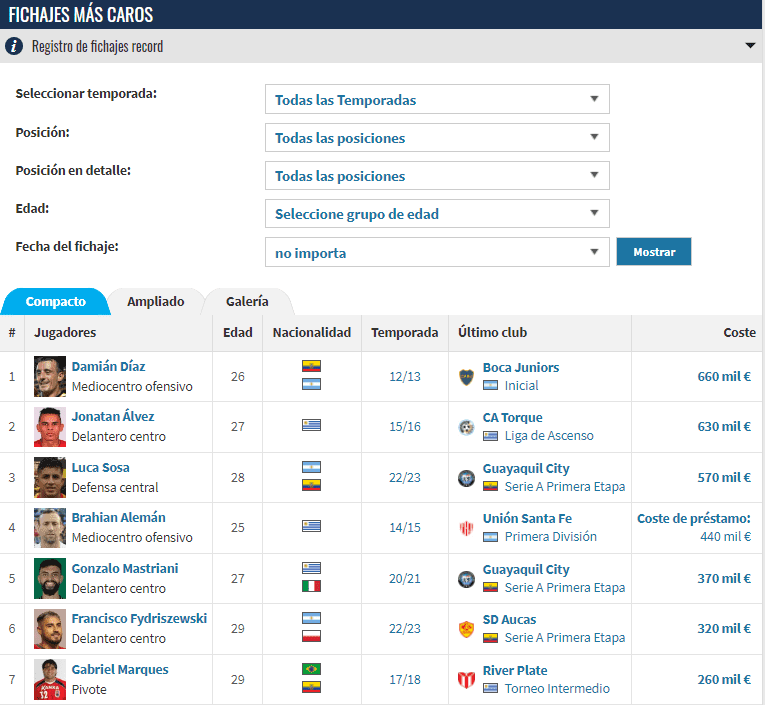
Task: Click the 320 mil € transfer fee
Action: 724,628
